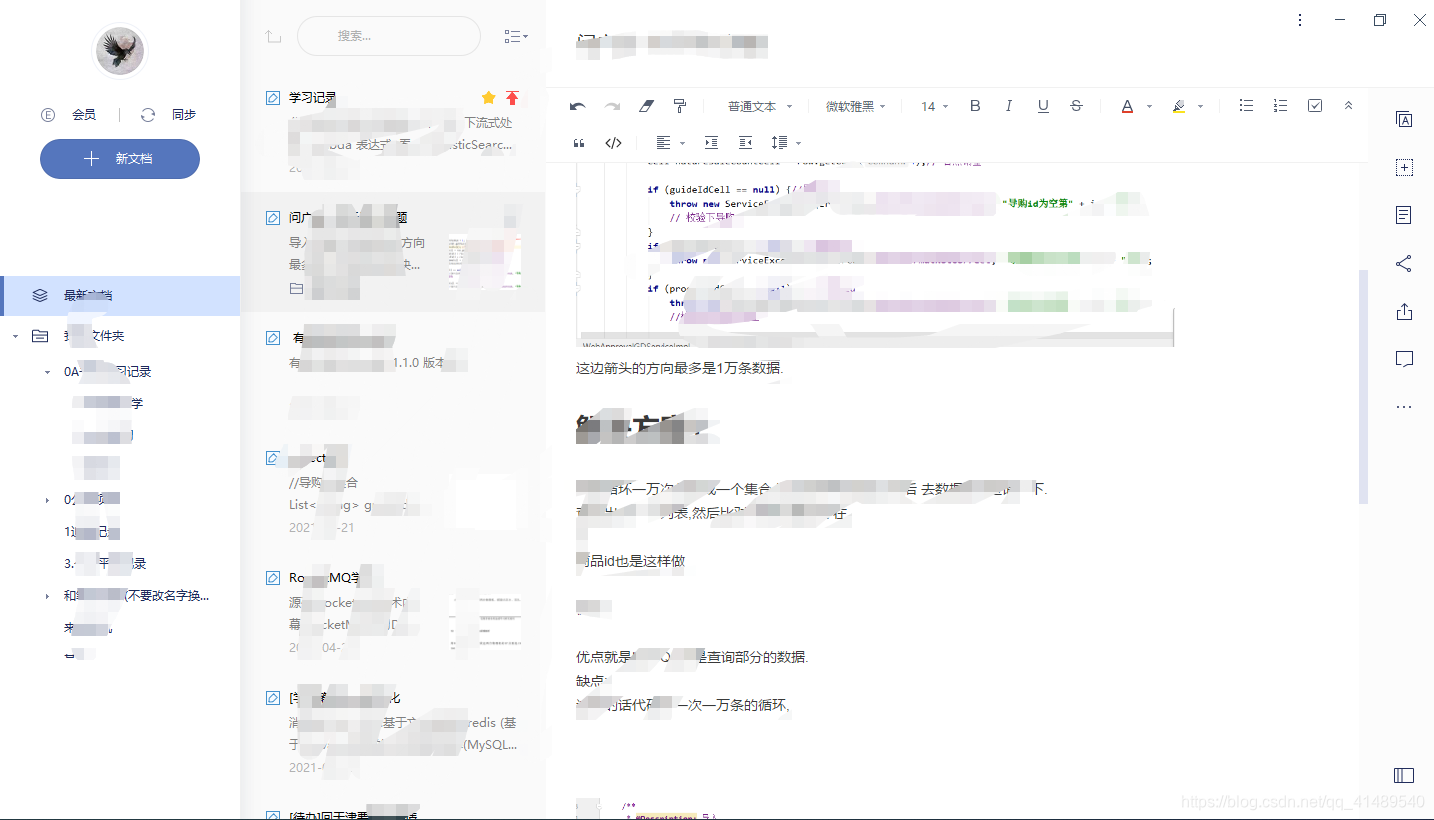Undo the last edit
This screenshot has width=1434, height=820.
click(x=577, y=106)
